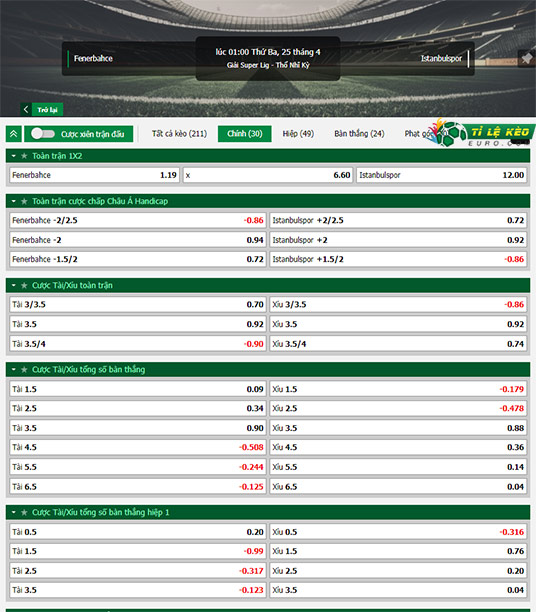Toggle the Cược xiên trận đấu switch
Viewport: 536px width, 612px height.
[x=43, y=133]
